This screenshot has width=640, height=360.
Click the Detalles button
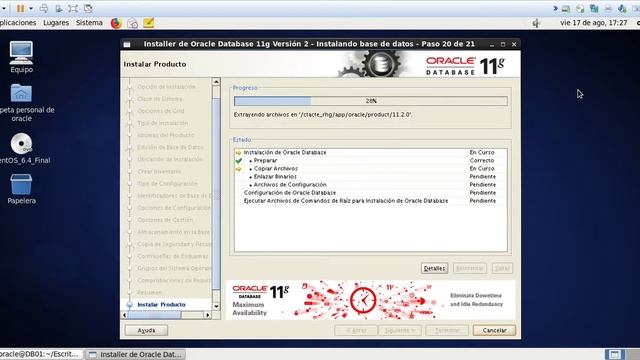[434, 268]
